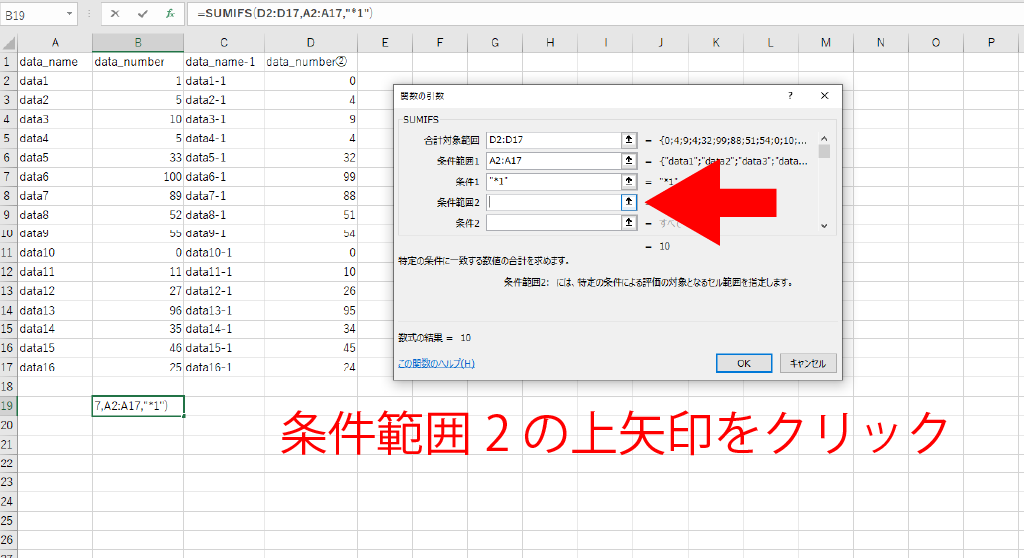Open the Name Box dropdown arrow
The width and height of the screenshot is (1024, 558).
(x=69, y=14)
